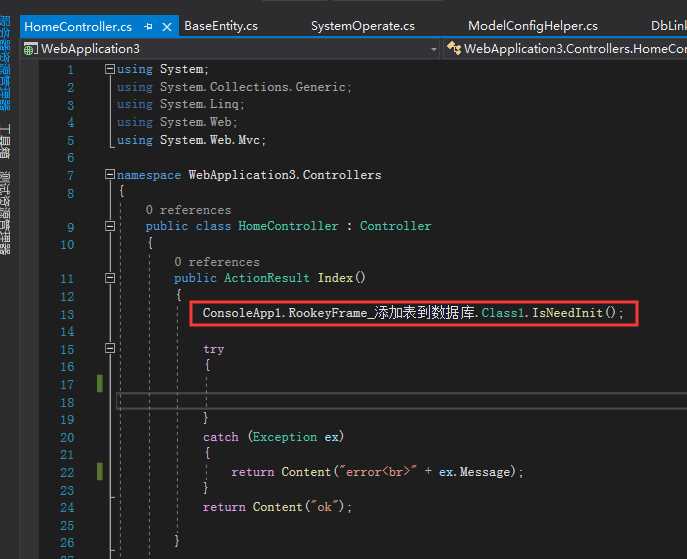
Task: Switch to the BaseEntity.cs tab
Action: tap(221, 26)
